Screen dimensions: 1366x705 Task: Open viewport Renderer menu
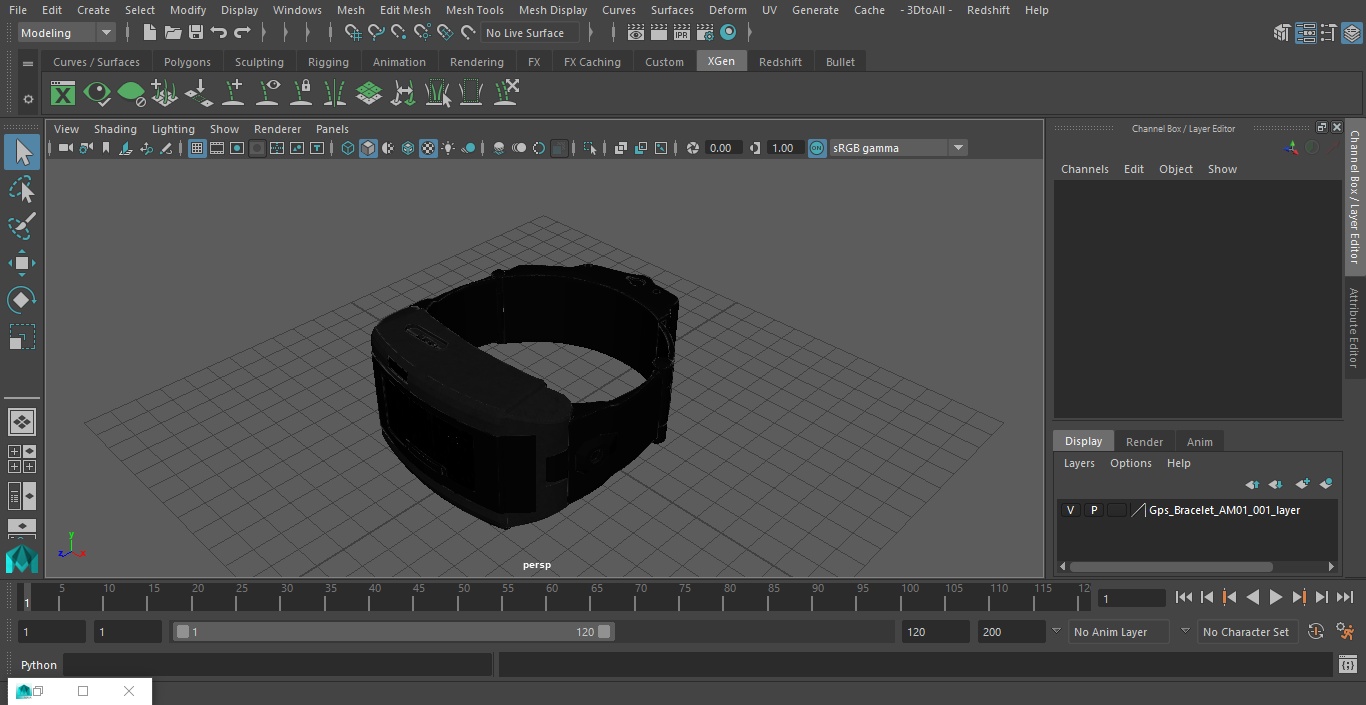pos(277,129)
